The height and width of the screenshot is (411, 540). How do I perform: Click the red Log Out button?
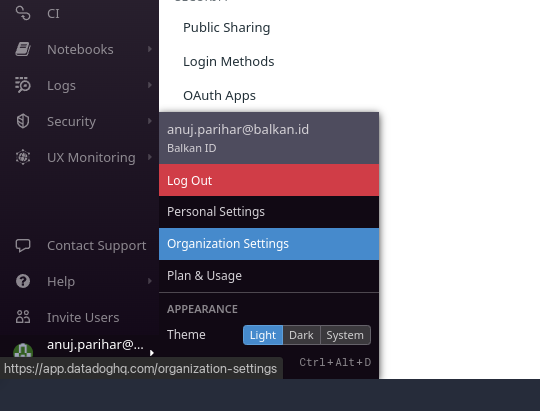269,180
